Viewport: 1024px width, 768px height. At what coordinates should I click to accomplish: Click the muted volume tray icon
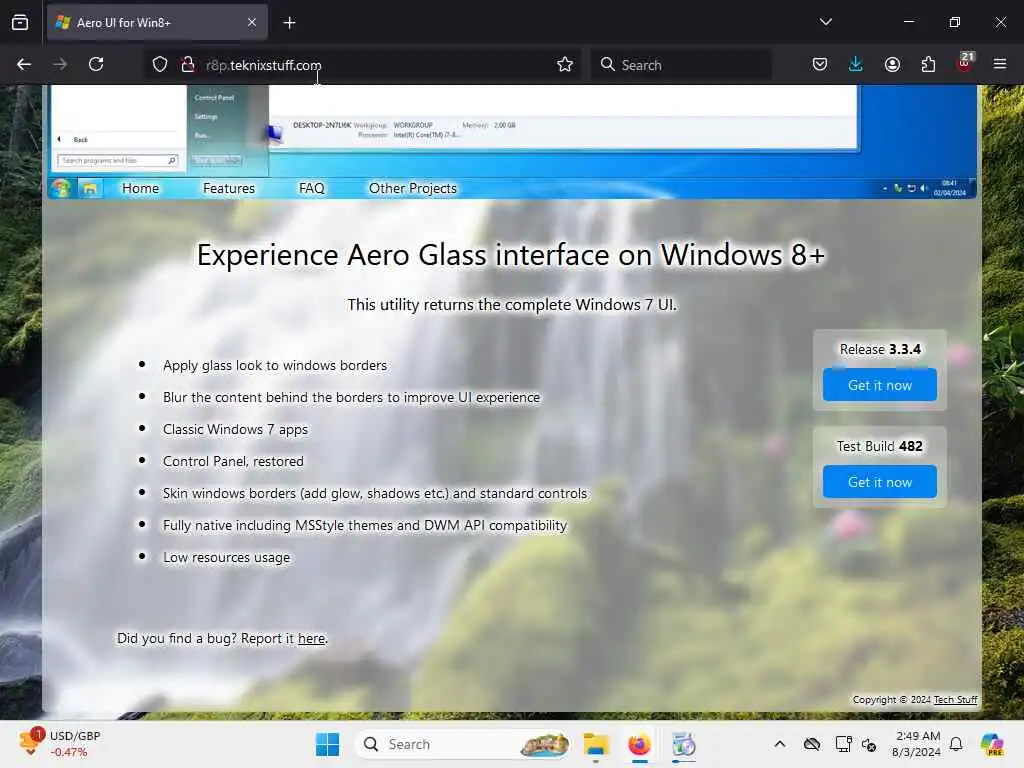click(x=869, y=744)
